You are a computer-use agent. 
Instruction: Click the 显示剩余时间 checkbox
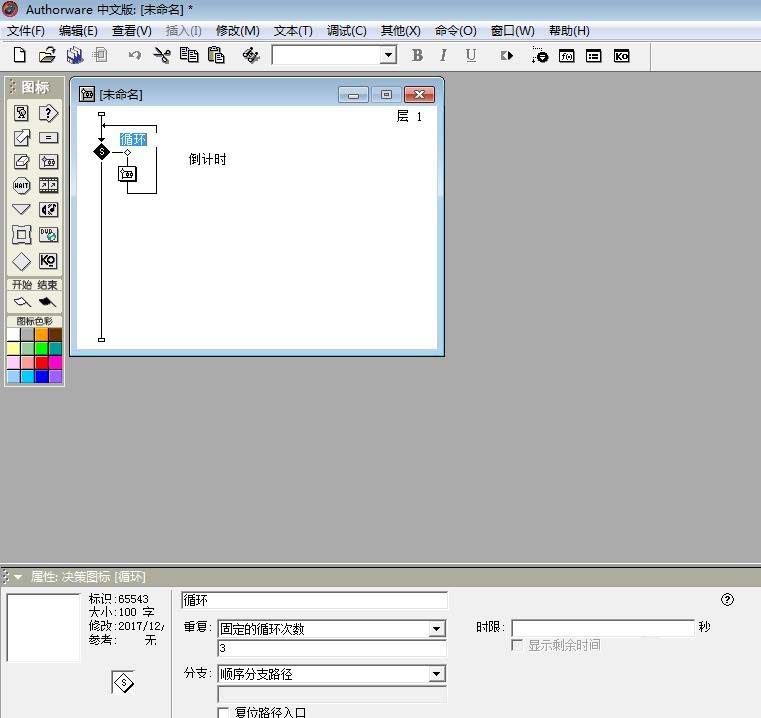coord(517,645)
